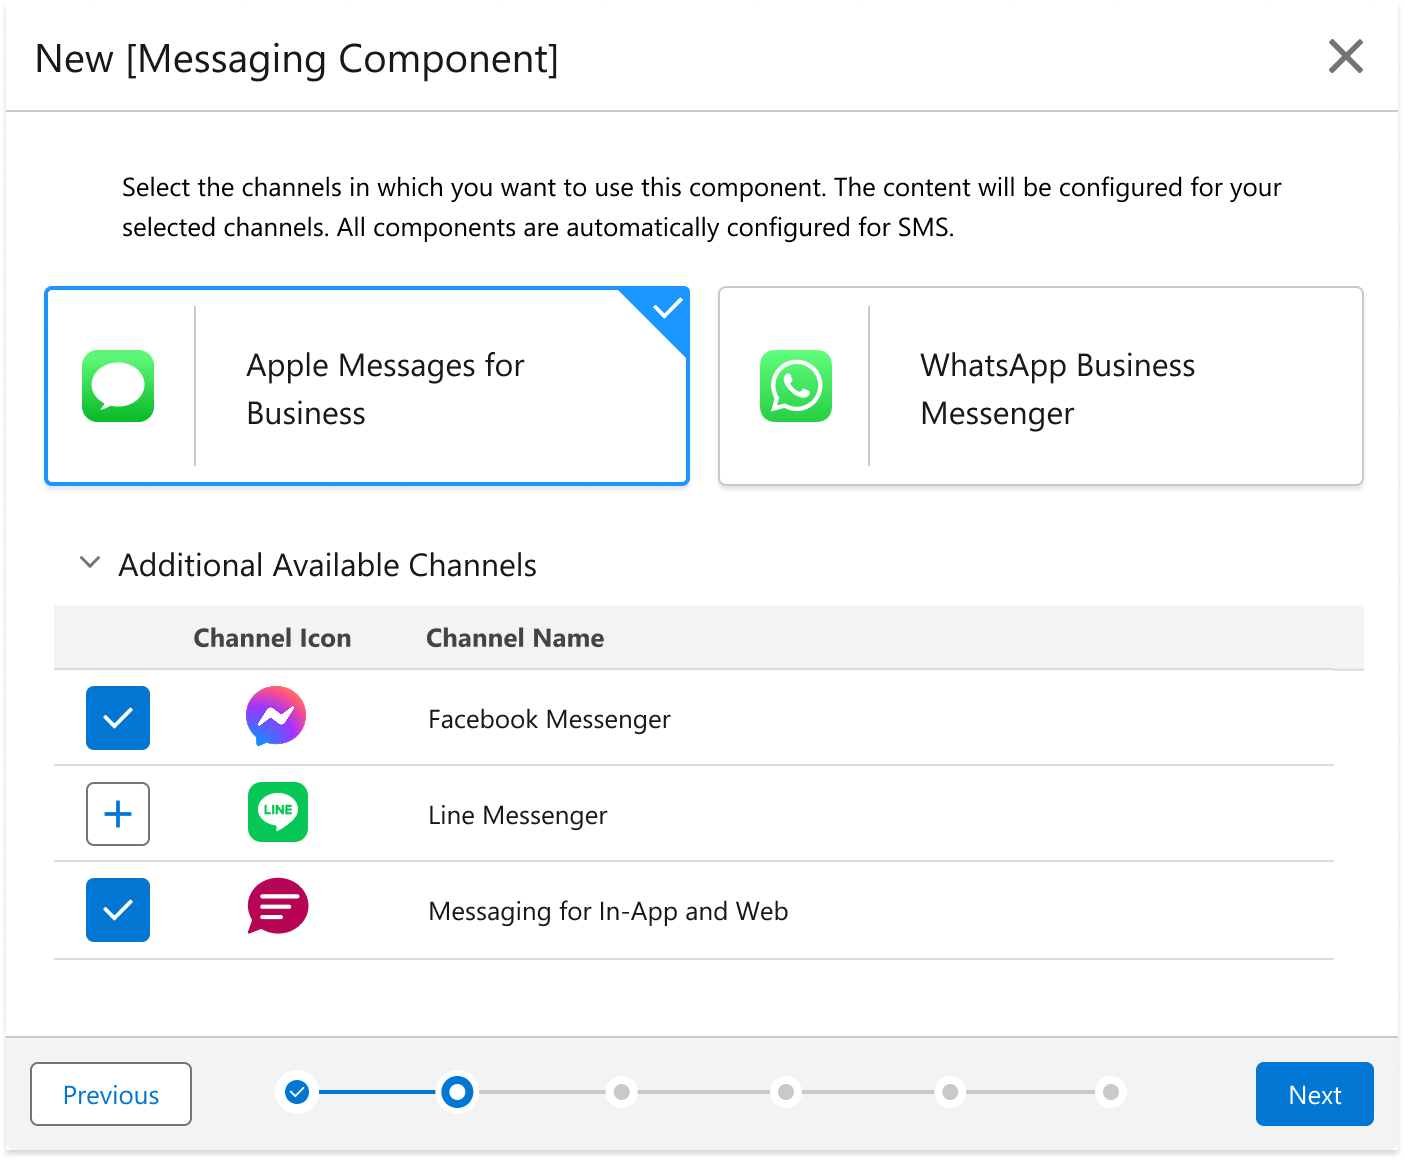Image resolution: width=1404 pixels, height=1160 pixels.
Task: Click the current second progress step
Action: 457,1092
